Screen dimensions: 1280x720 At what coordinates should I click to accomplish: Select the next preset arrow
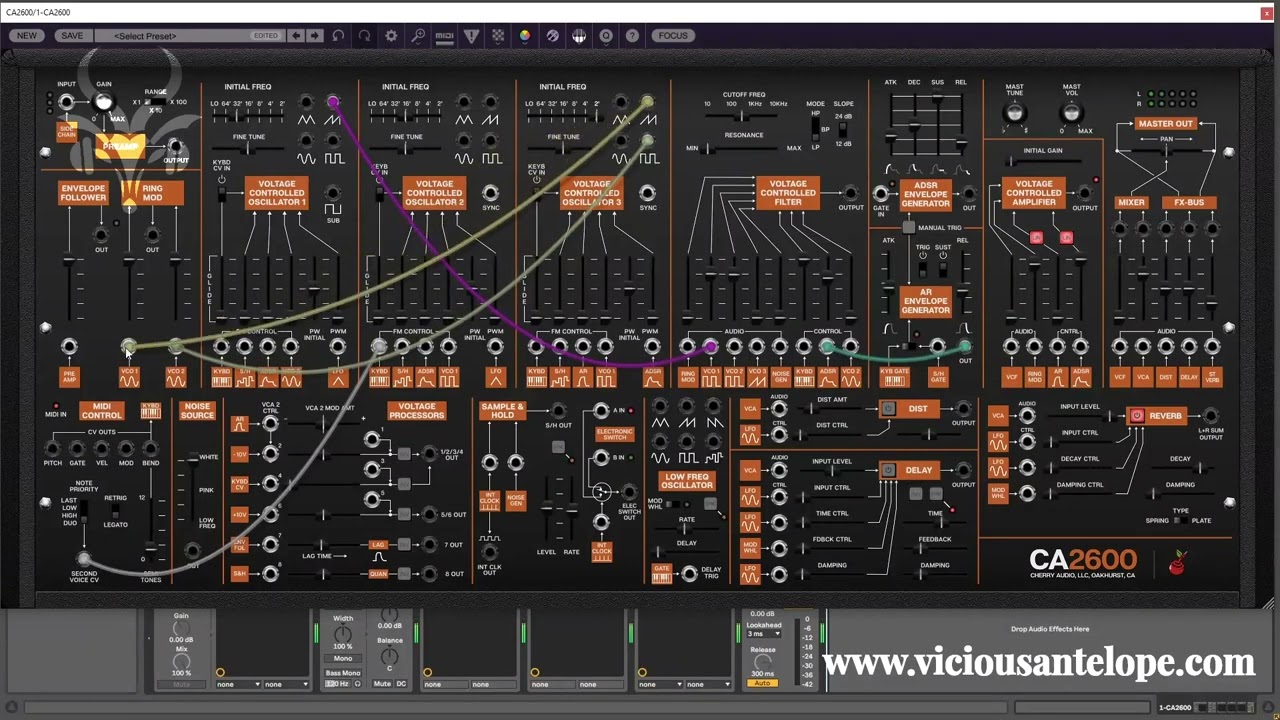(x=315, y=36)
